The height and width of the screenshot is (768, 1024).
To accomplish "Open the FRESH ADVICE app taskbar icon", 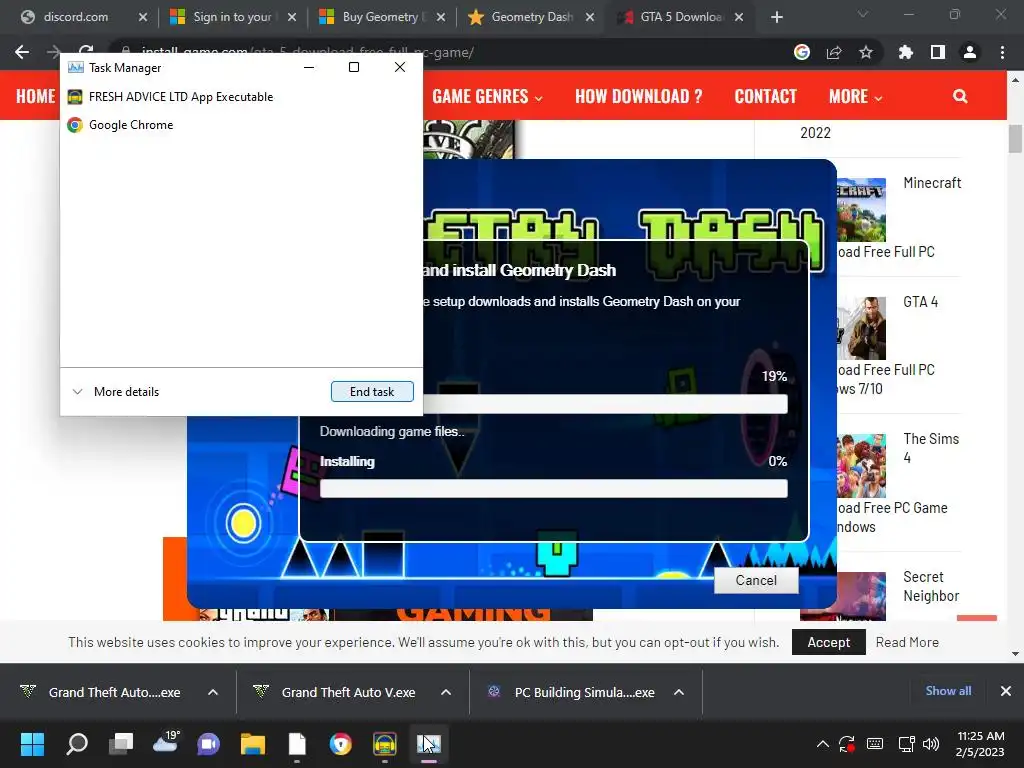I will point(385,743).
